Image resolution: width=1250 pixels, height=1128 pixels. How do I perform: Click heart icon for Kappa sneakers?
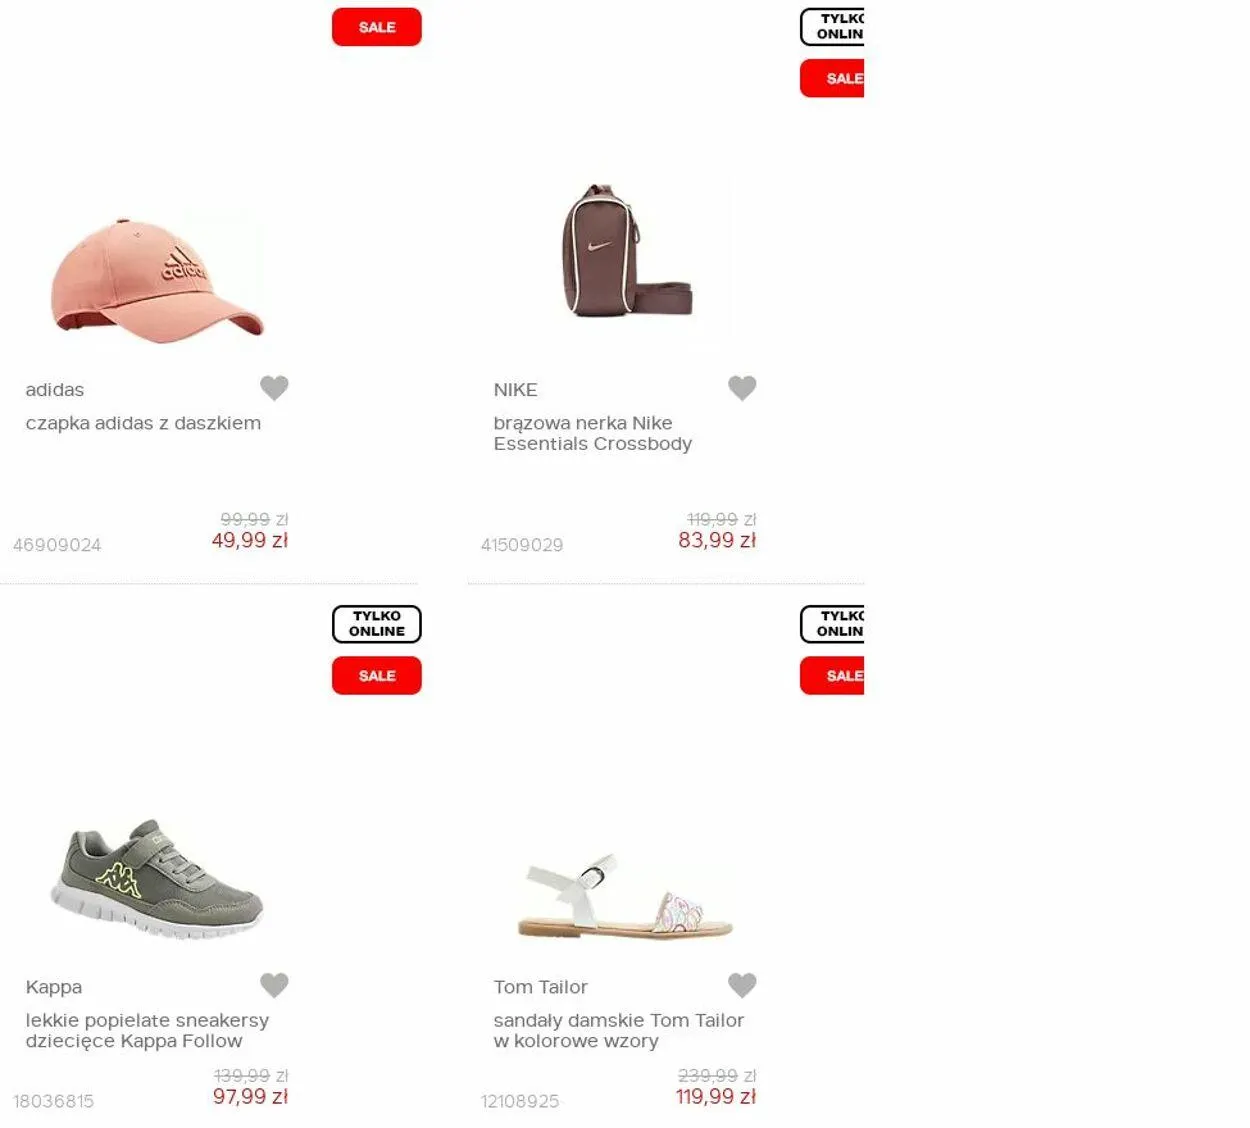(x=274, y=984)
